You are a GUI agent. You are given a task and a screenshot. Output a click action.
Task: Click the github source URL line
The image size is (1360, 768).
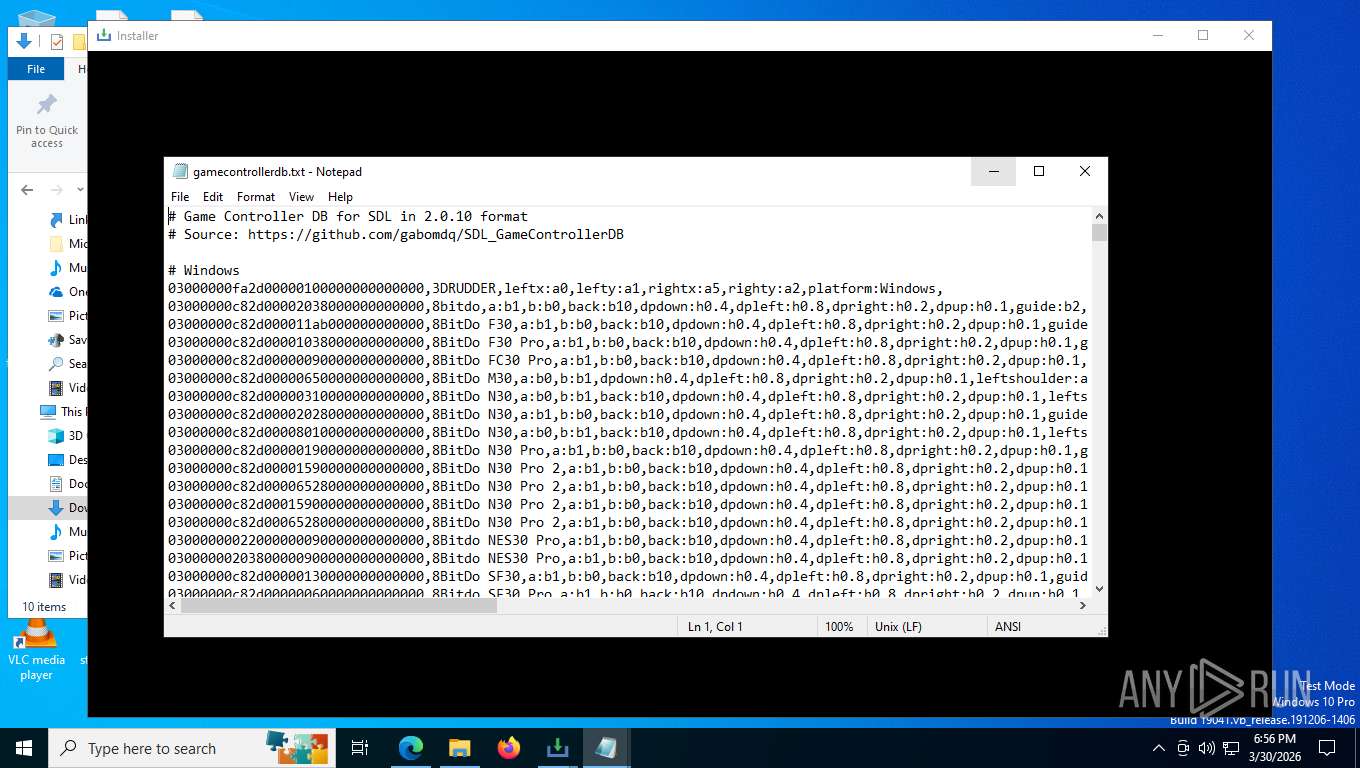[x=396, y=234]
